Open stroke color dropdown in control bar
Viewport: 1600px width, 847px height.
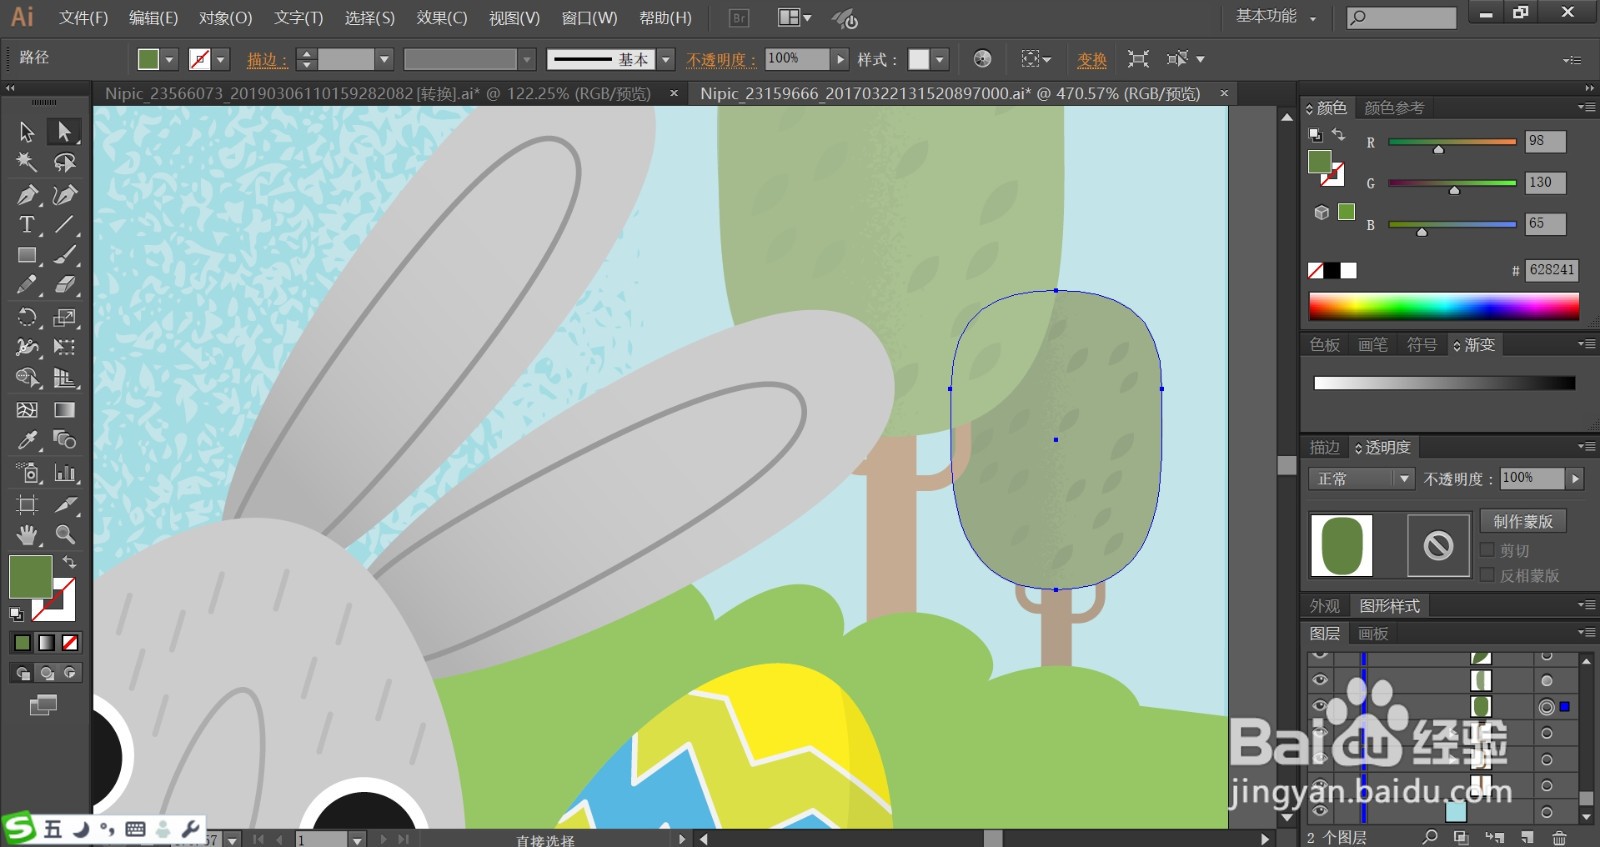pyautogui.click(x=221, y=60)
